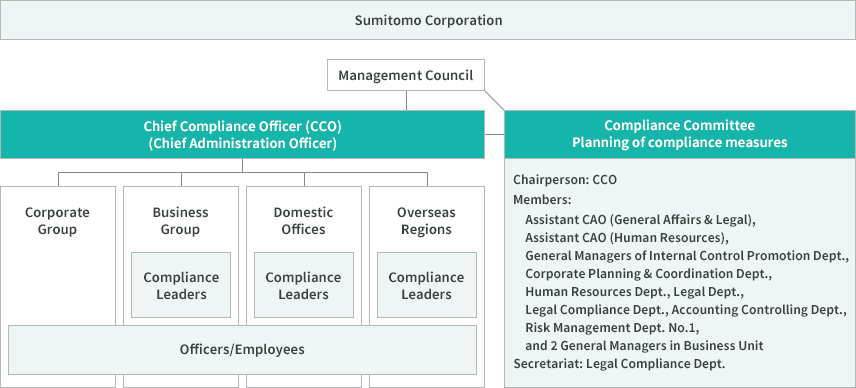
Task: Click the Domestic Offices label
Action: [304, 220]
